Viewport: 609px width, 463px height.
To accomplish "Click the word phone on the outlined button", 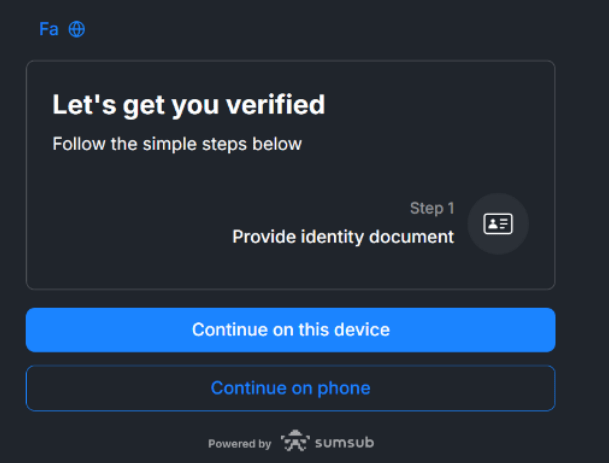I will coord(345,388).
